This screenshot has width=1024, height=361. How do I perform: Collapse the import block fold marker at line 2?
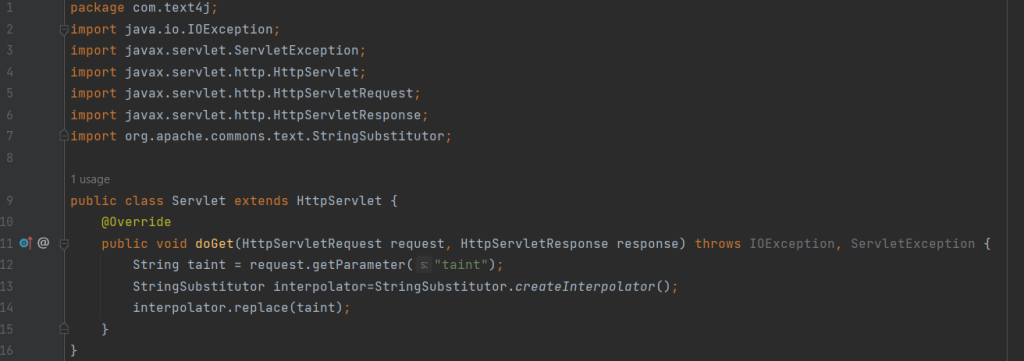point(64,29)
